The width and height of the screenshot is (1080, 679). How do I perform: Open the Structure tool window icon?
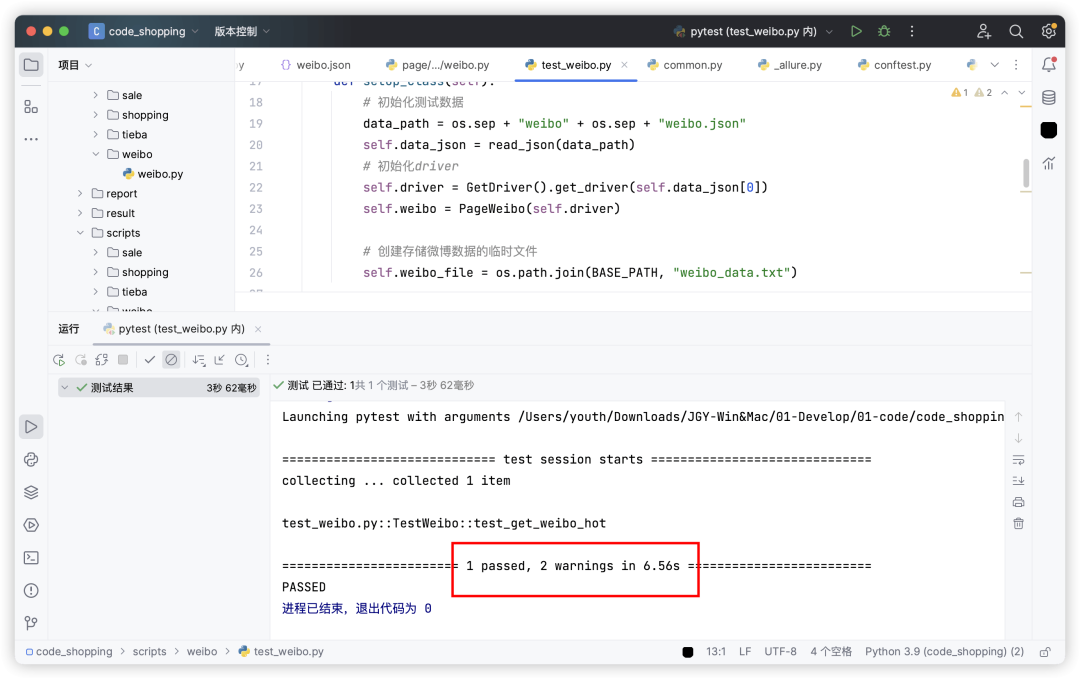(x=31, y=107)
